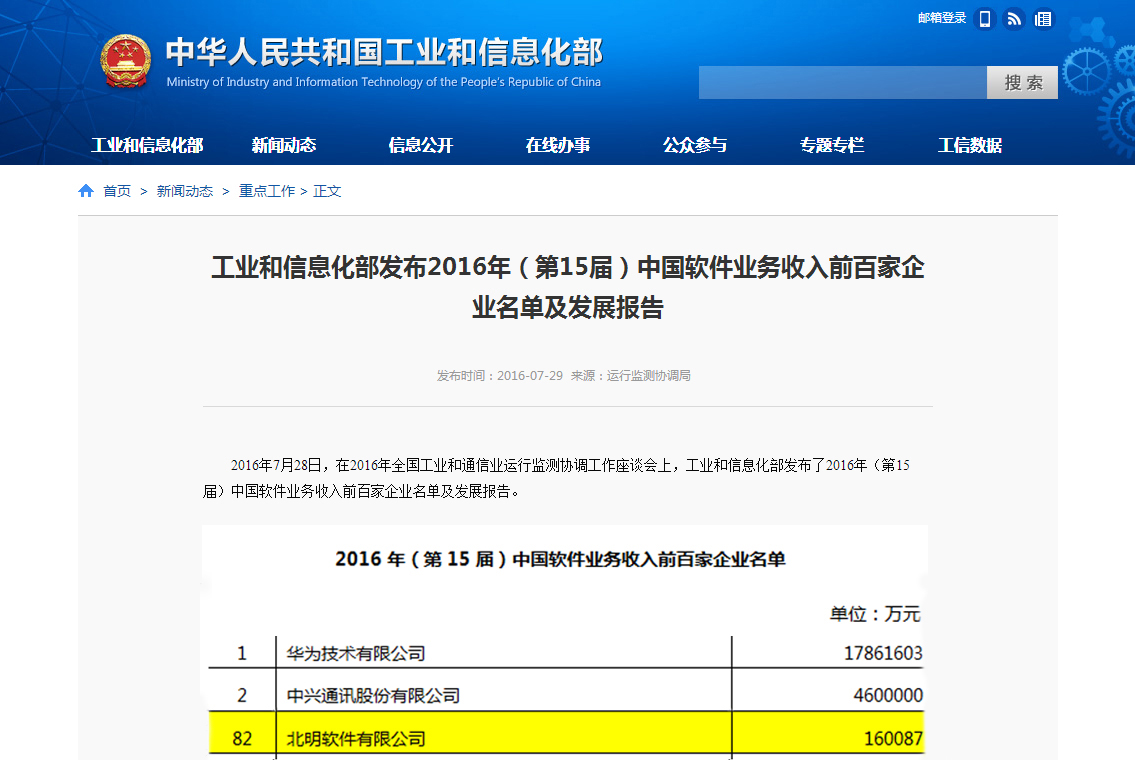Go to 在线办事 in navigation bar
This screenshot has width=1135, height=760.
point(558,145)
